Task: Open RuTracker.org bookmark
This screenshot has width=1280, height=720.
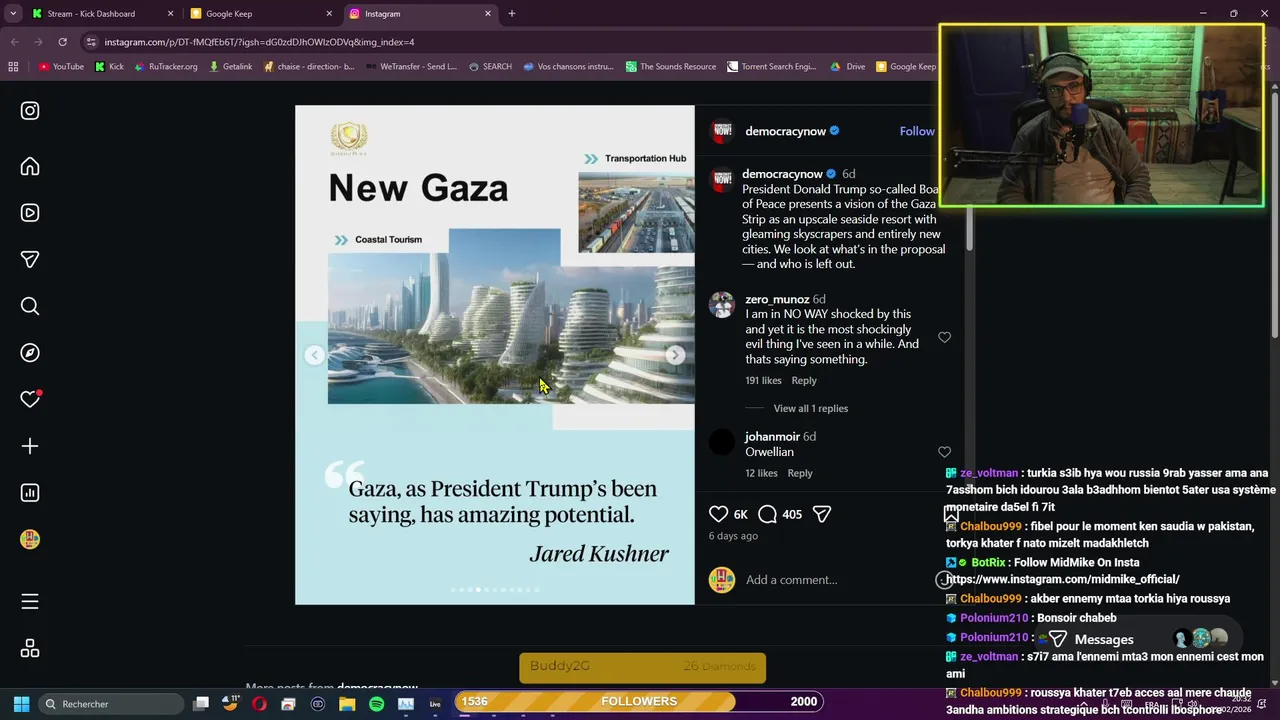Action: pos(166,67)
